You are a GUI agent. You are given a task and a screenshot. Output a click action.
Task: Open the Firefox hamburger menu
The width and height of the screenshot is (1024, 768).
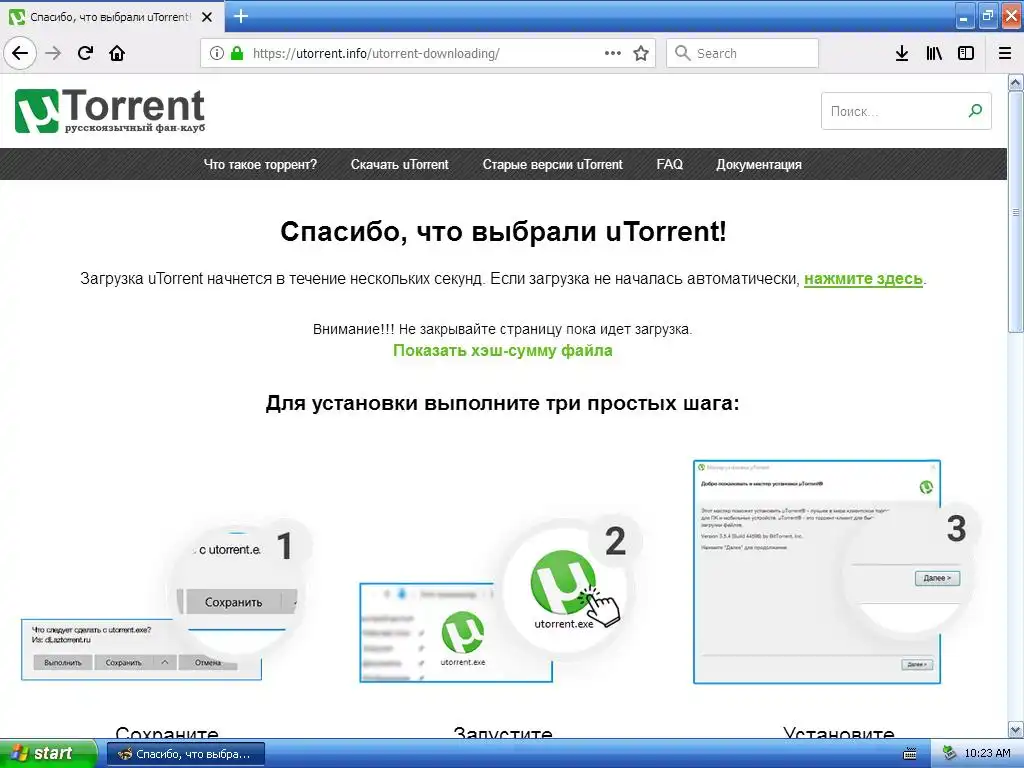click(1005, 53)
